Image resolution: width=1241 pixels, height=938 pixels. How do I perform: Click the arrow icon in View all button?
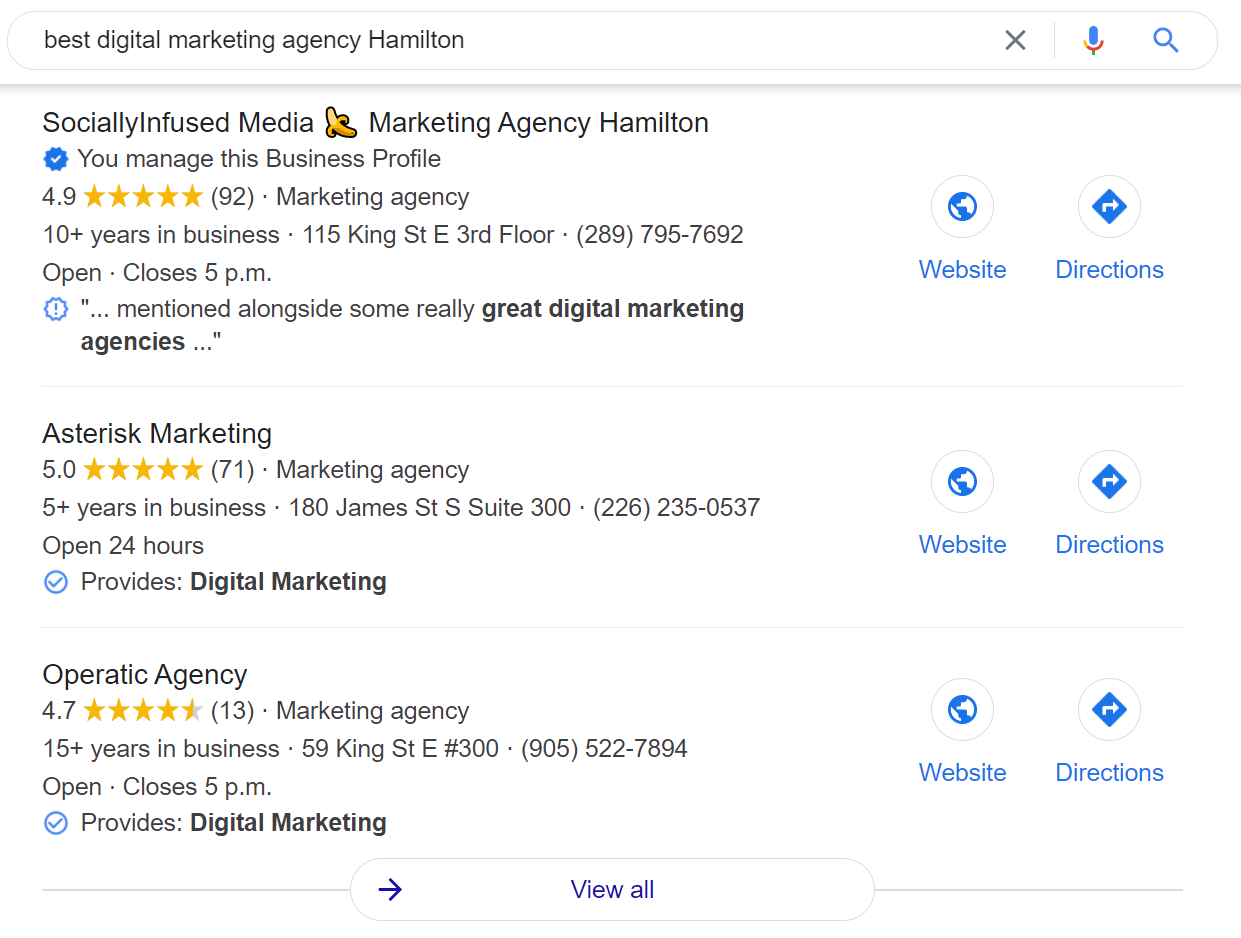pos(391,890)
